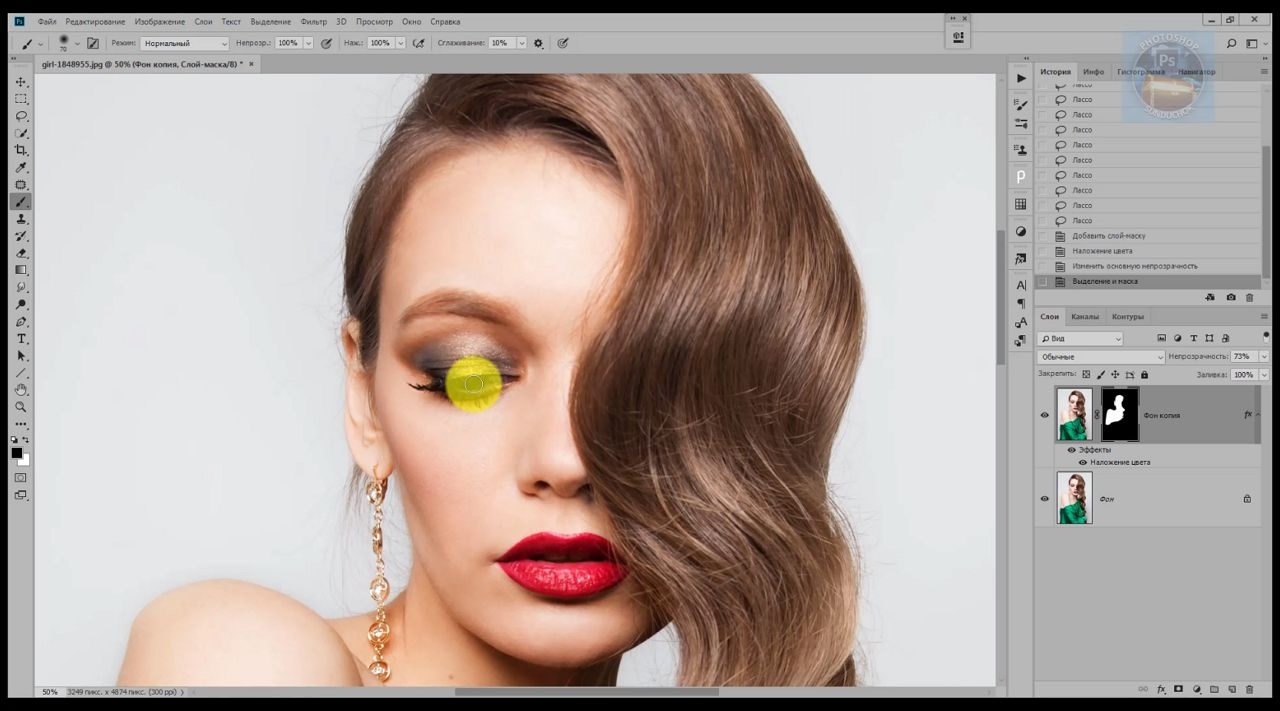Image resolution: width=1280 pixels, height=711 pixels.
Task: Switch to the Каналы tab
Action: (x=1085, y=316)
